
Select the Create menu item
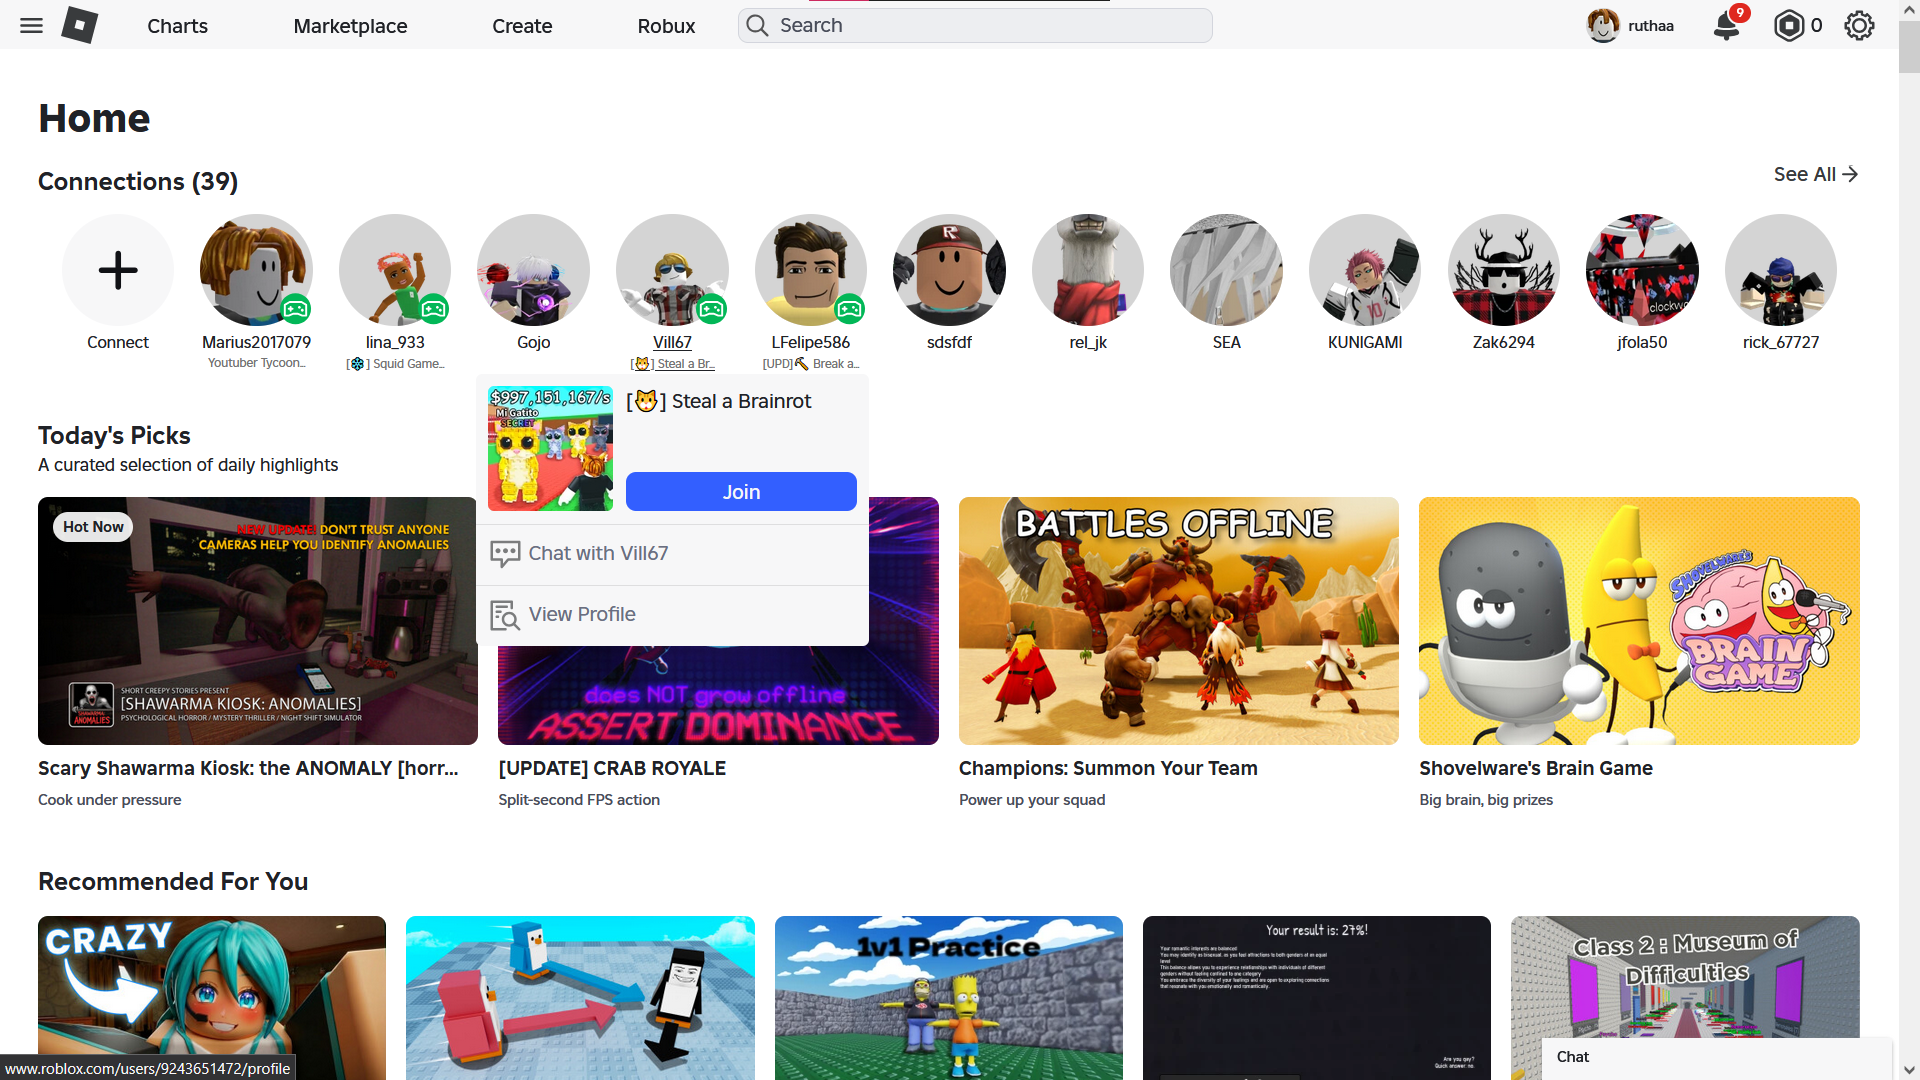click(x=522, y=26)
